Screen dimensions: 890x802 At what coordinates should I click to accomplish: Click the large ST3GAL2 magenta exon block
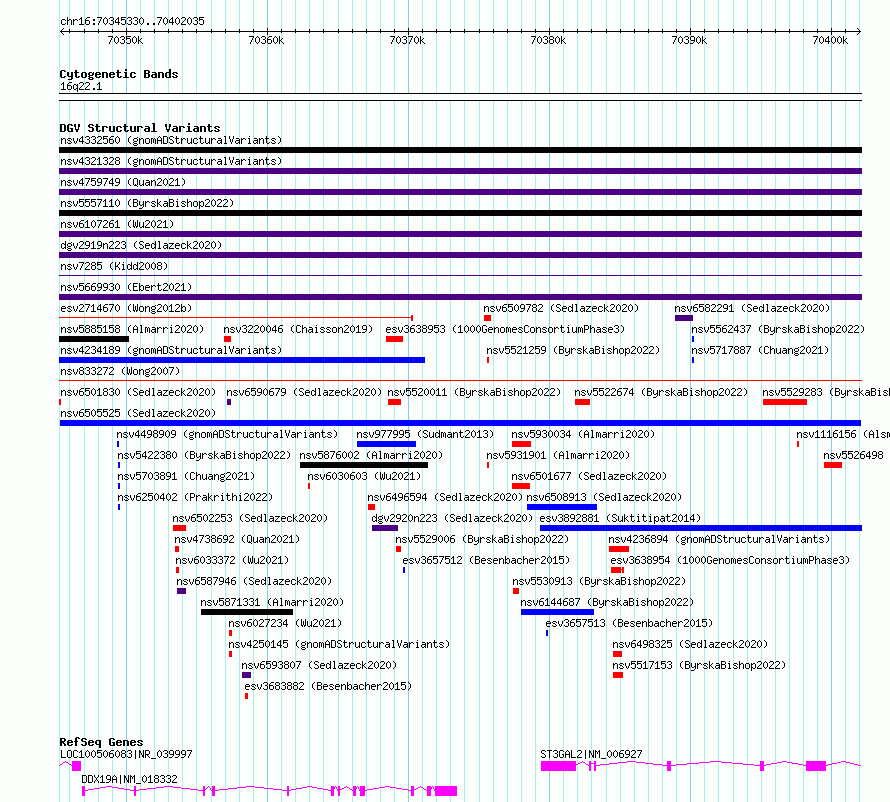559,766
